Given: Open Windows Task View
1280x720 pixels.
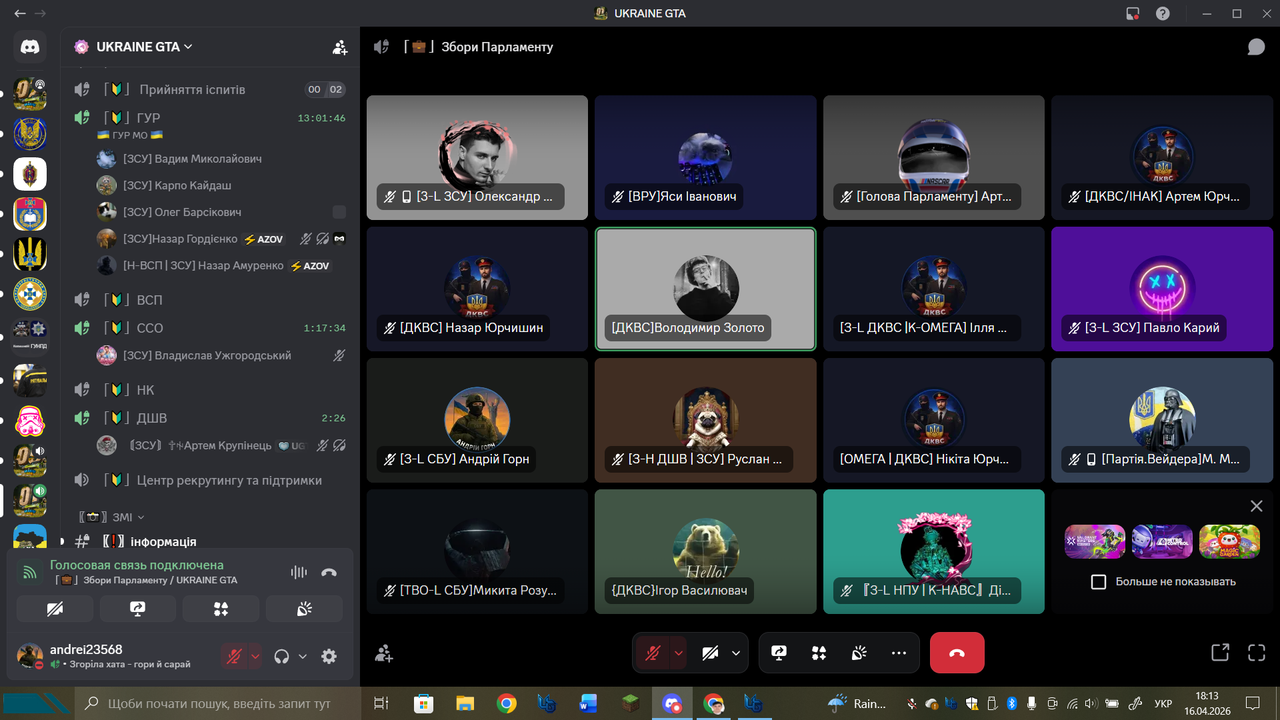Looking at the screenshot, I should [x=381, y=703].
